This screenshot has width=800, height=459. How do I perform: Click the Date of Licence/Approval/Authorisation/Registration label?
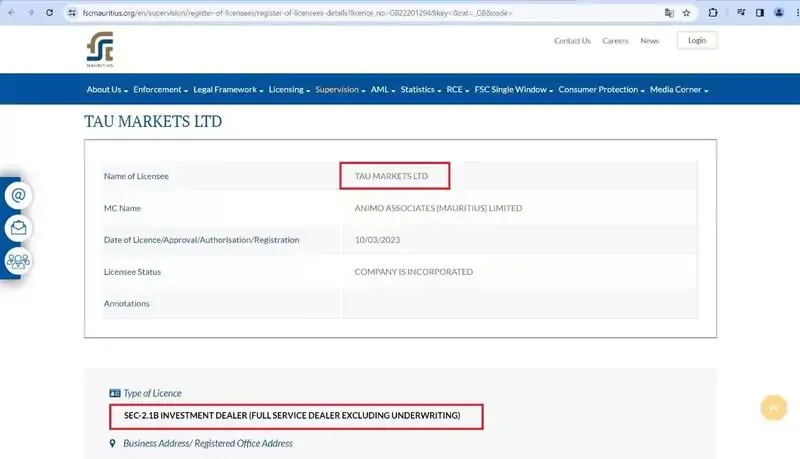click(202, 240)
